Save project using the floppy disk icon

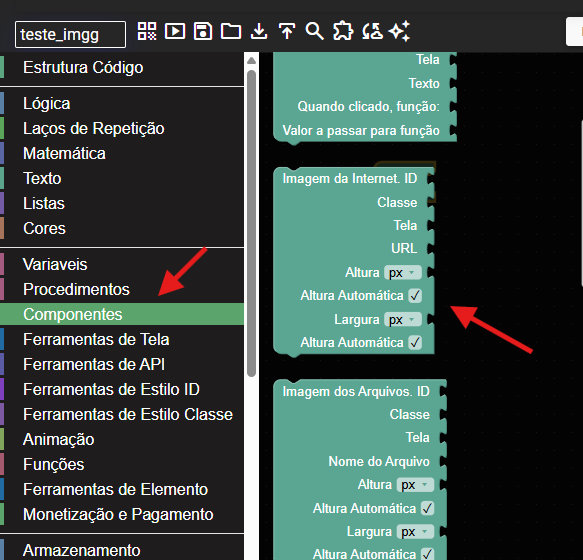203,31
